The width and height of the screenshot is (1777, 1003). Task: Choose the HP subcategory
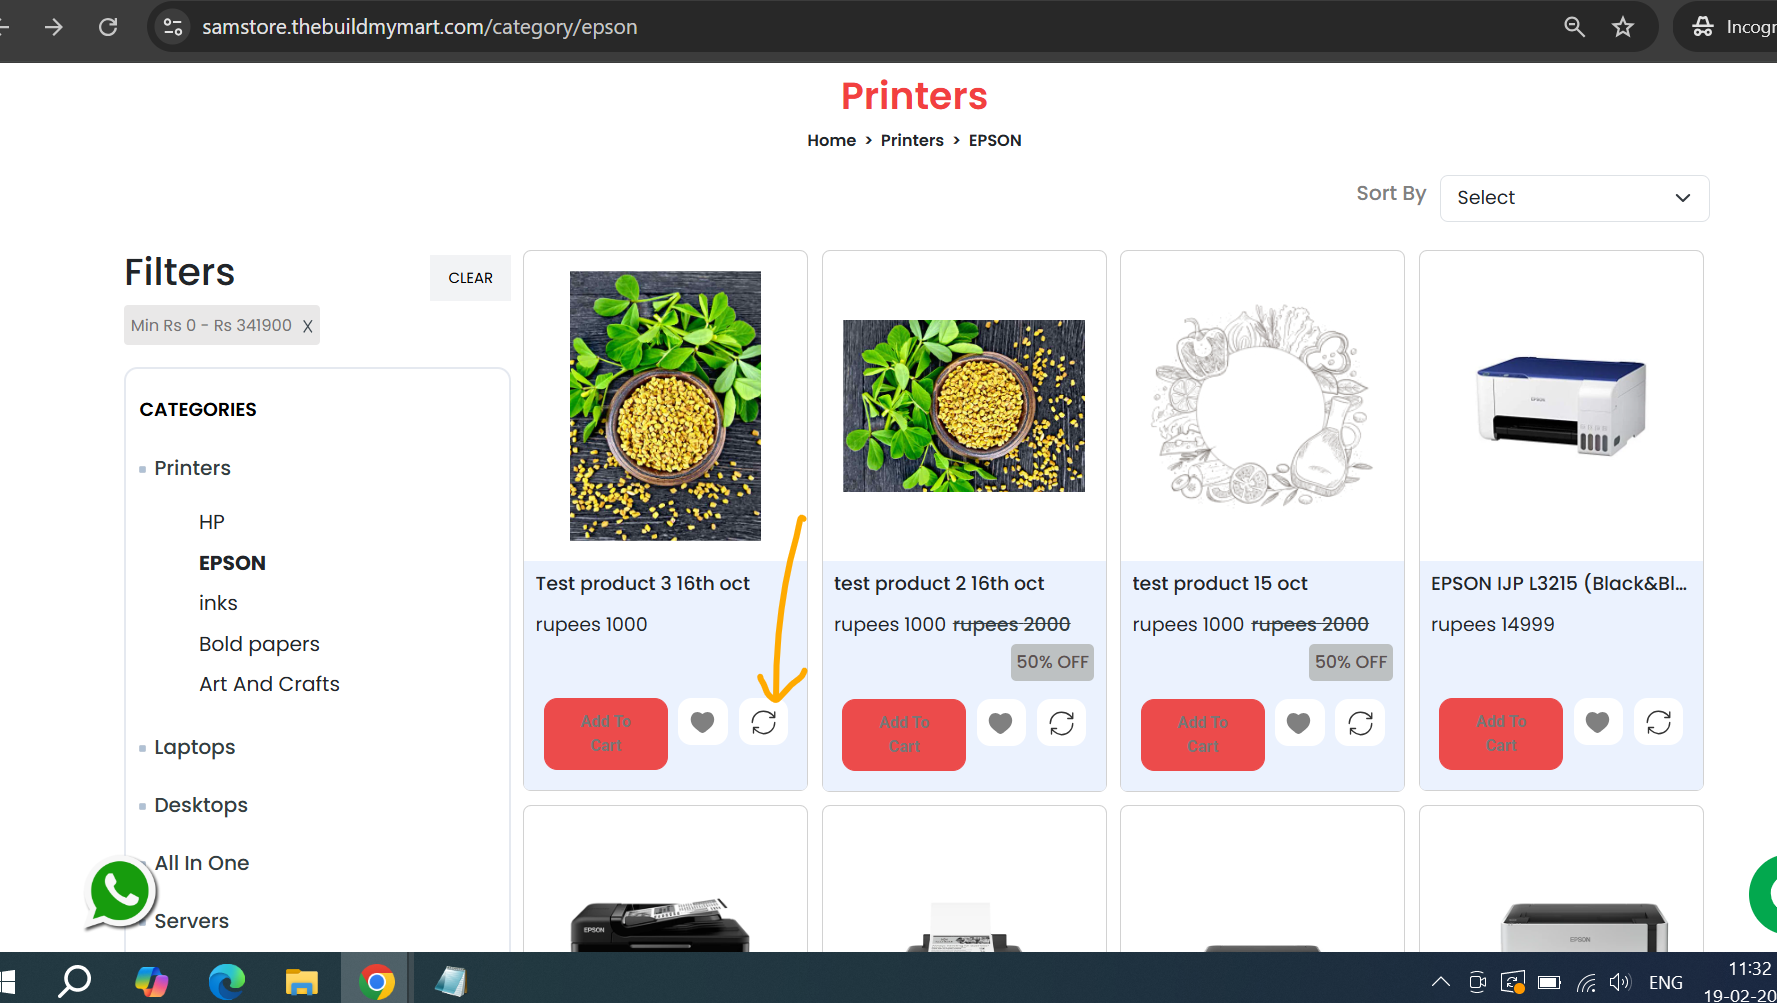click(212, 522)
